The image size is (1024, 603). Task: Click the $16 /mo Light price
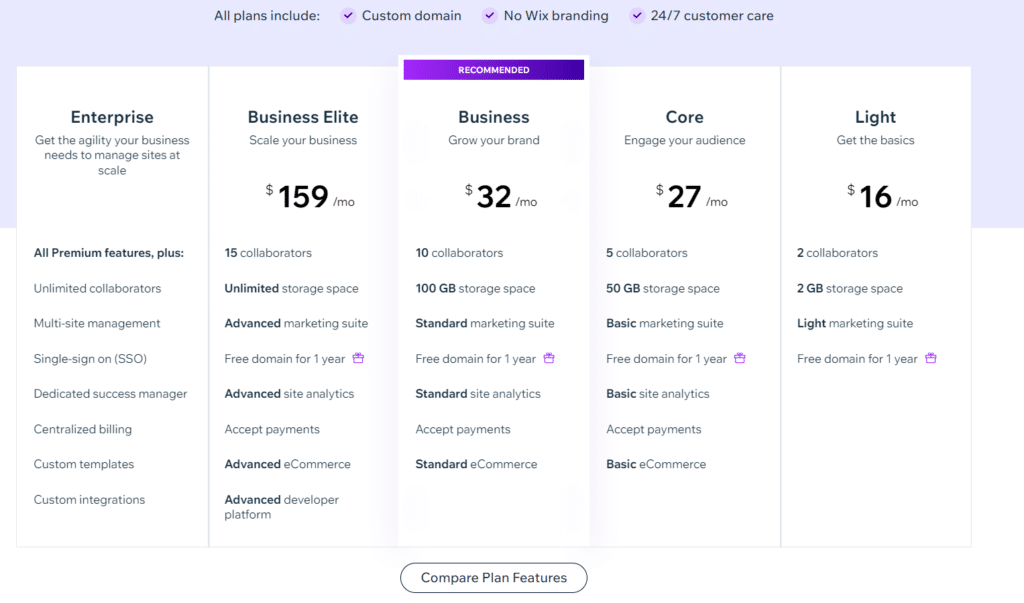pyautogui.click(x=877, y=197)
